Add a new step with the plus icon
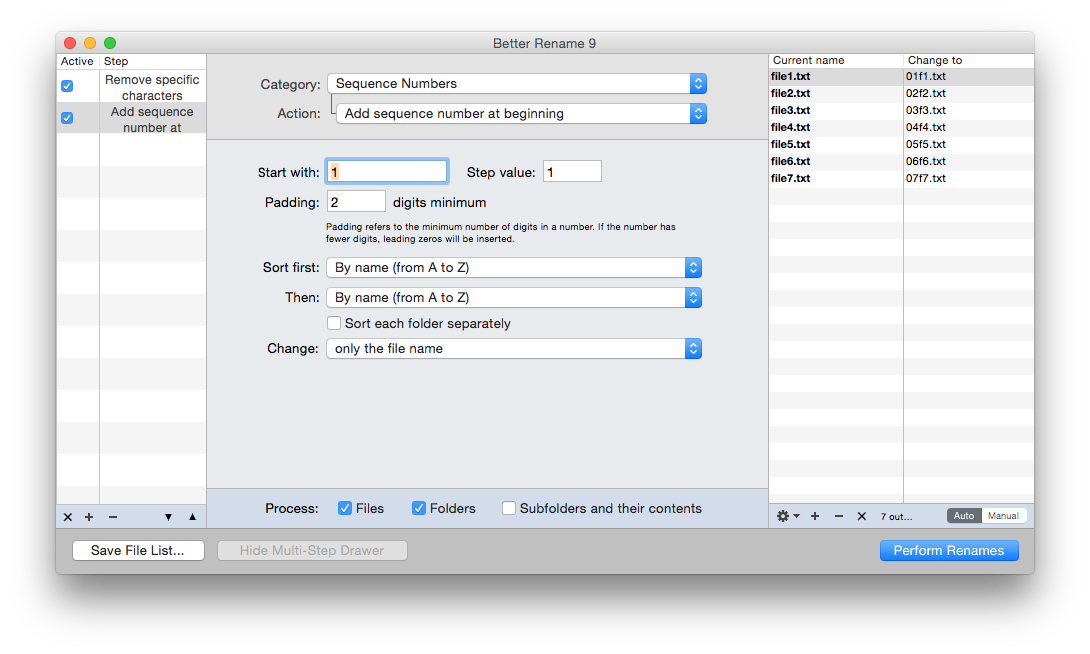1090x654 pixels. coord(89,517)
